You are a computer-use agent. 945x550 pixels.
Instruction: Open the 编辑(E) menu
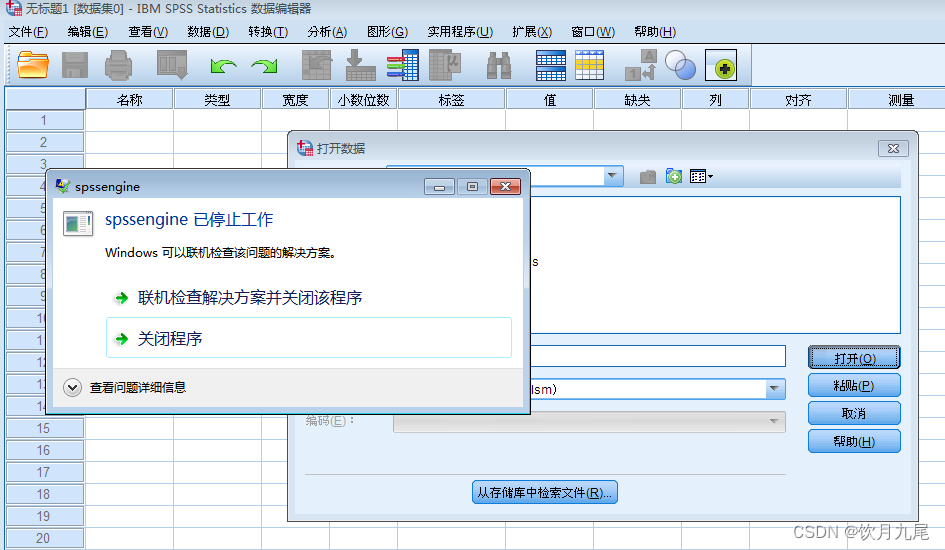coord(87,31)
